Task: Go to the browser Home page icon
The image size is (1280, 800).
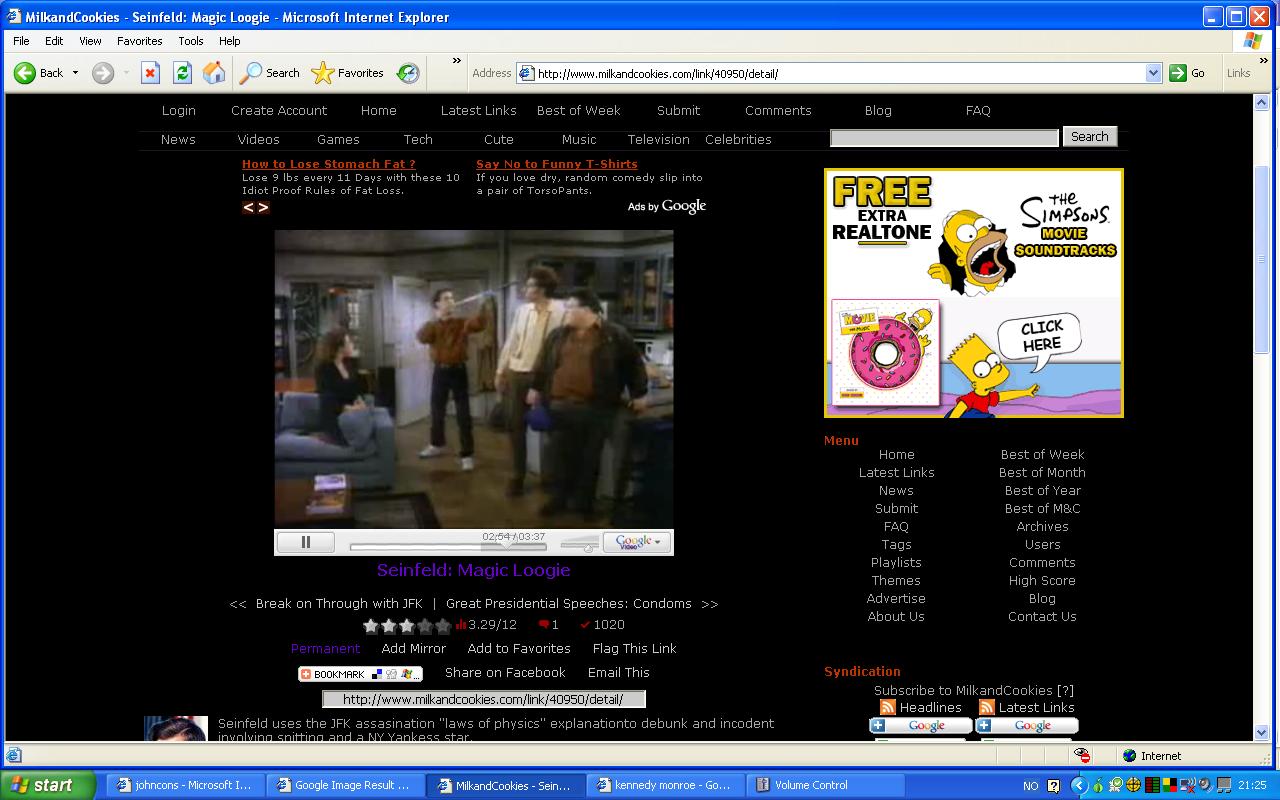Action: [214, 72]
